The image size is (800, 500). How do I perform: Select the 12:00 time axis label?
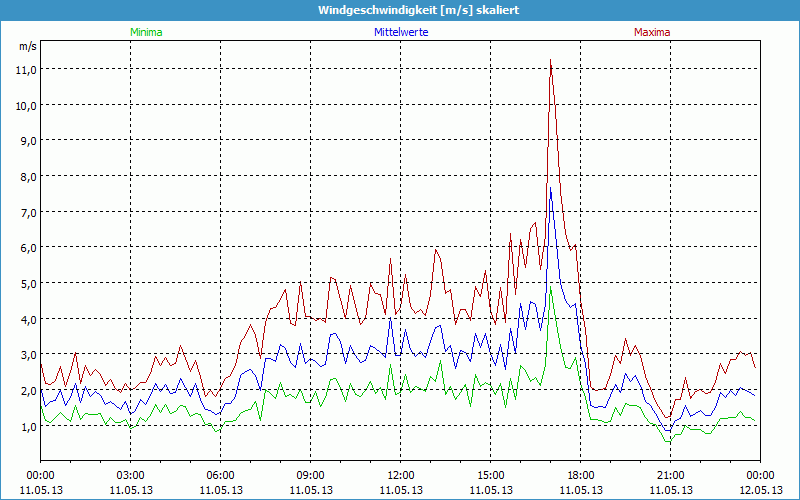pos(401,475)
